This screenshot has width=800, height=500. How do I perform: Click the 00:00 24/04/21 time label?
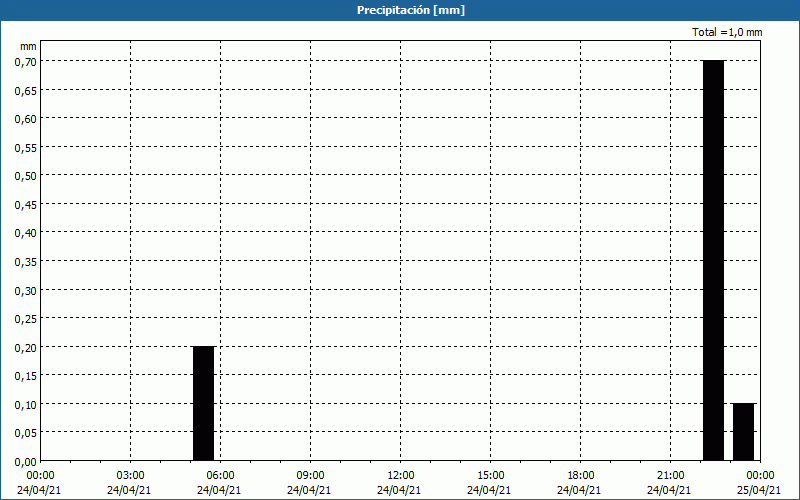point(39,483)
